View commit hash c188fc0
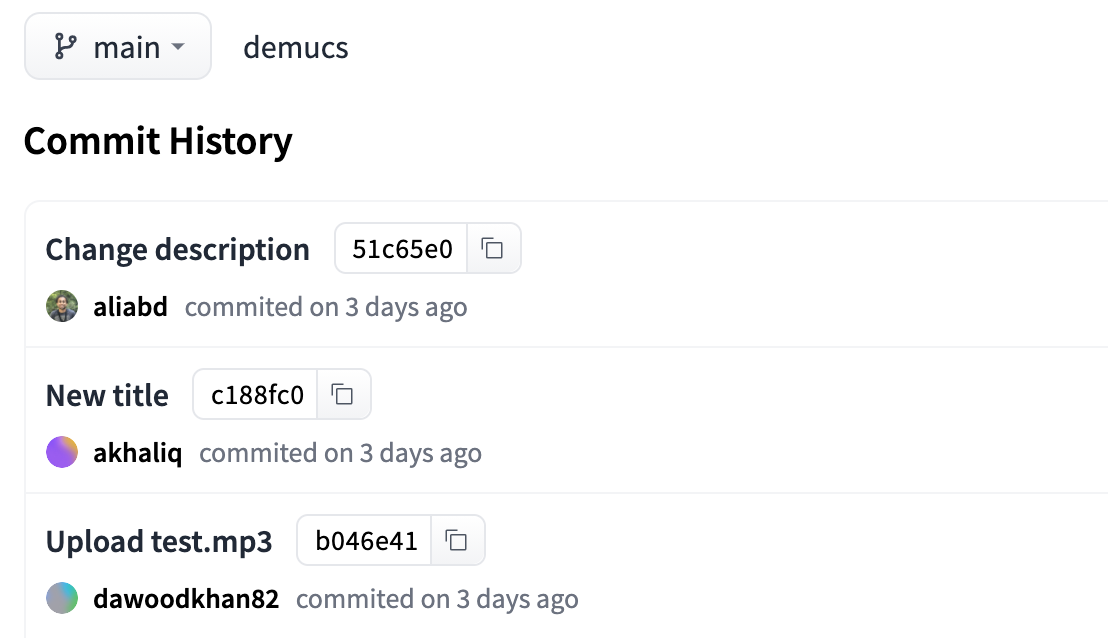 256,394
